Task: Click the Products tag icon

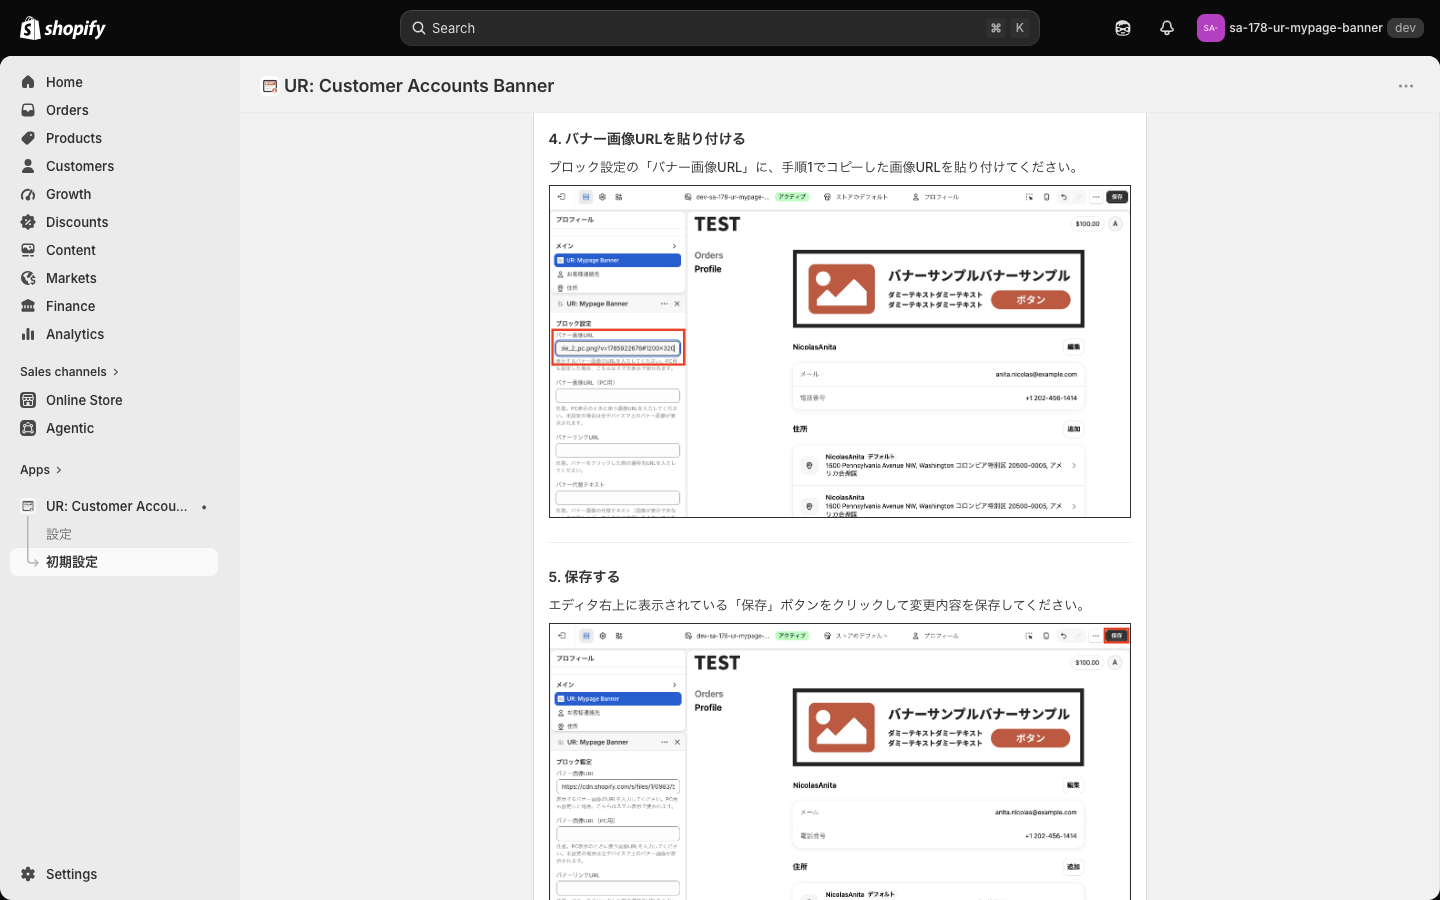Action: point(28,138)
